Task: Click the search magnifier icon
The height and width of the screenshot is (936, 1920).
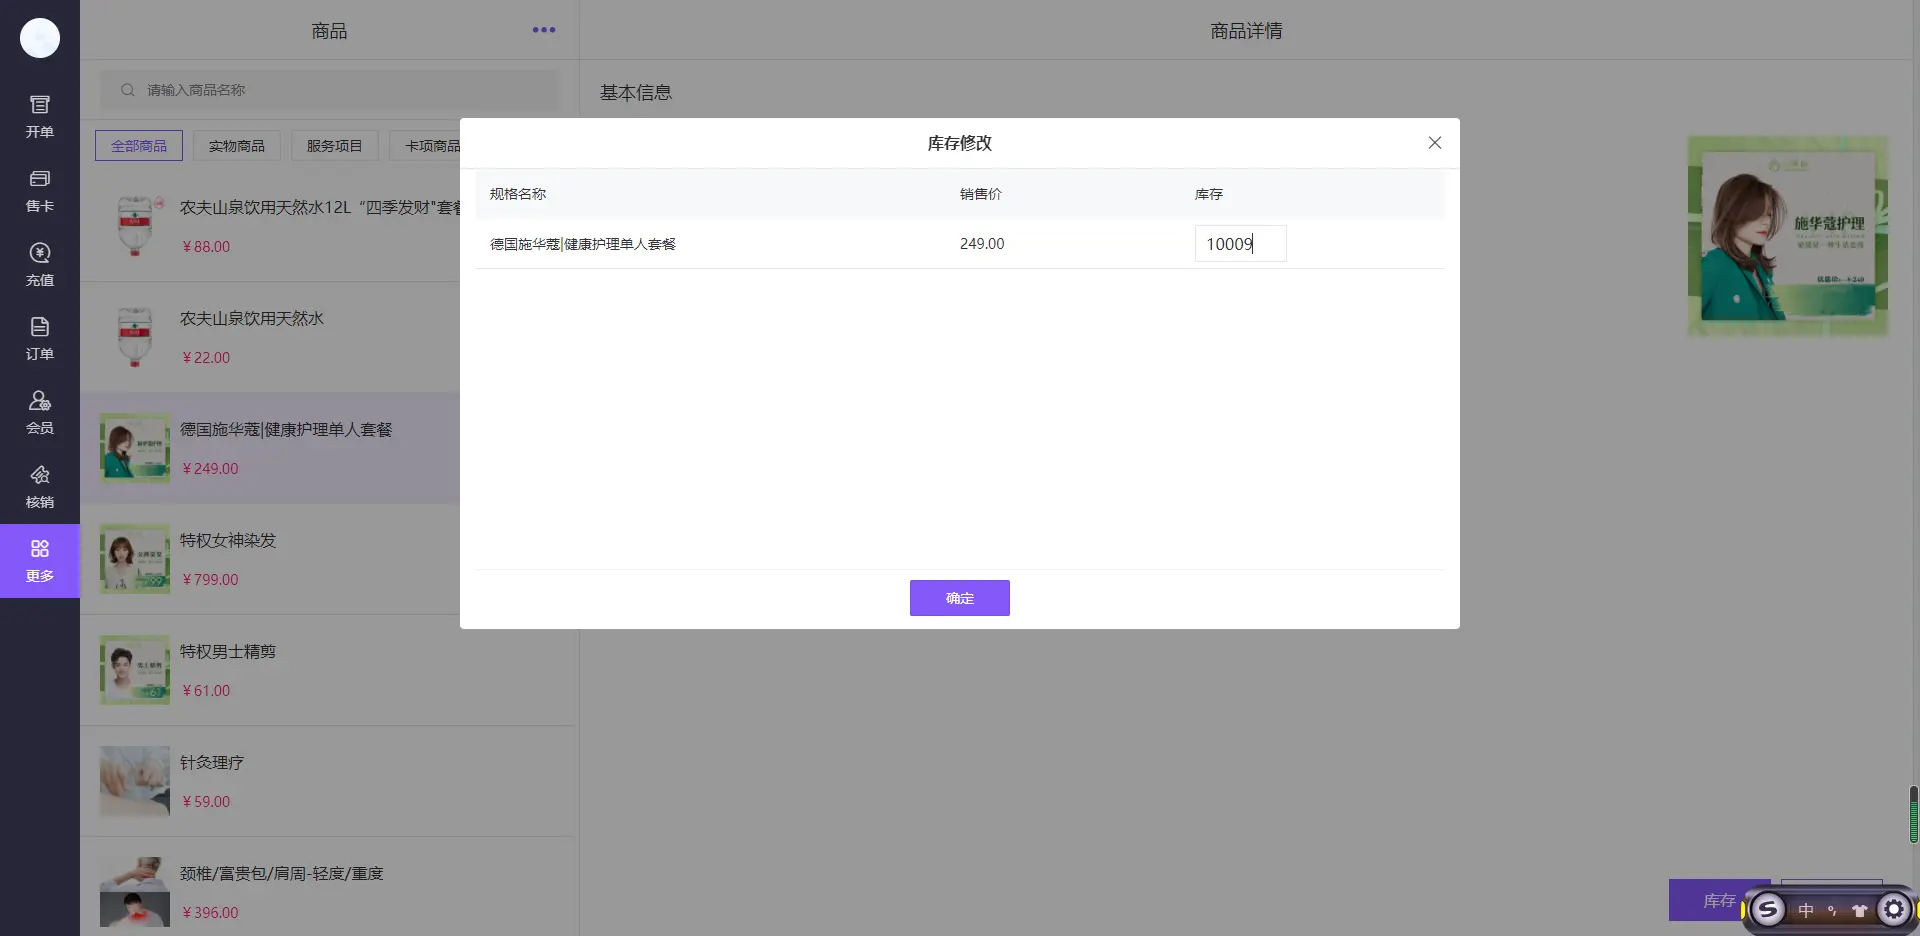Action: 128,90
